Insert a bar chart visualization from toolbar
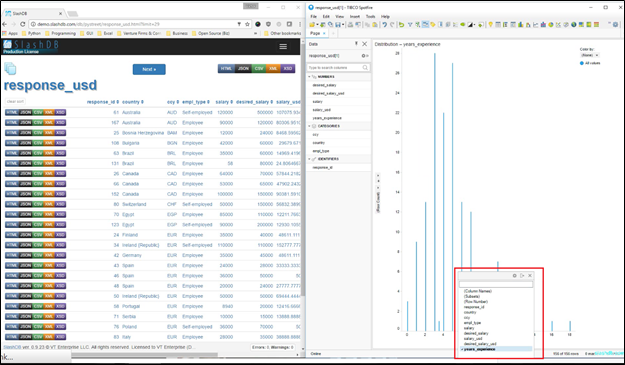The height and width of the screenshot is (365, 625). pos(520,25)
